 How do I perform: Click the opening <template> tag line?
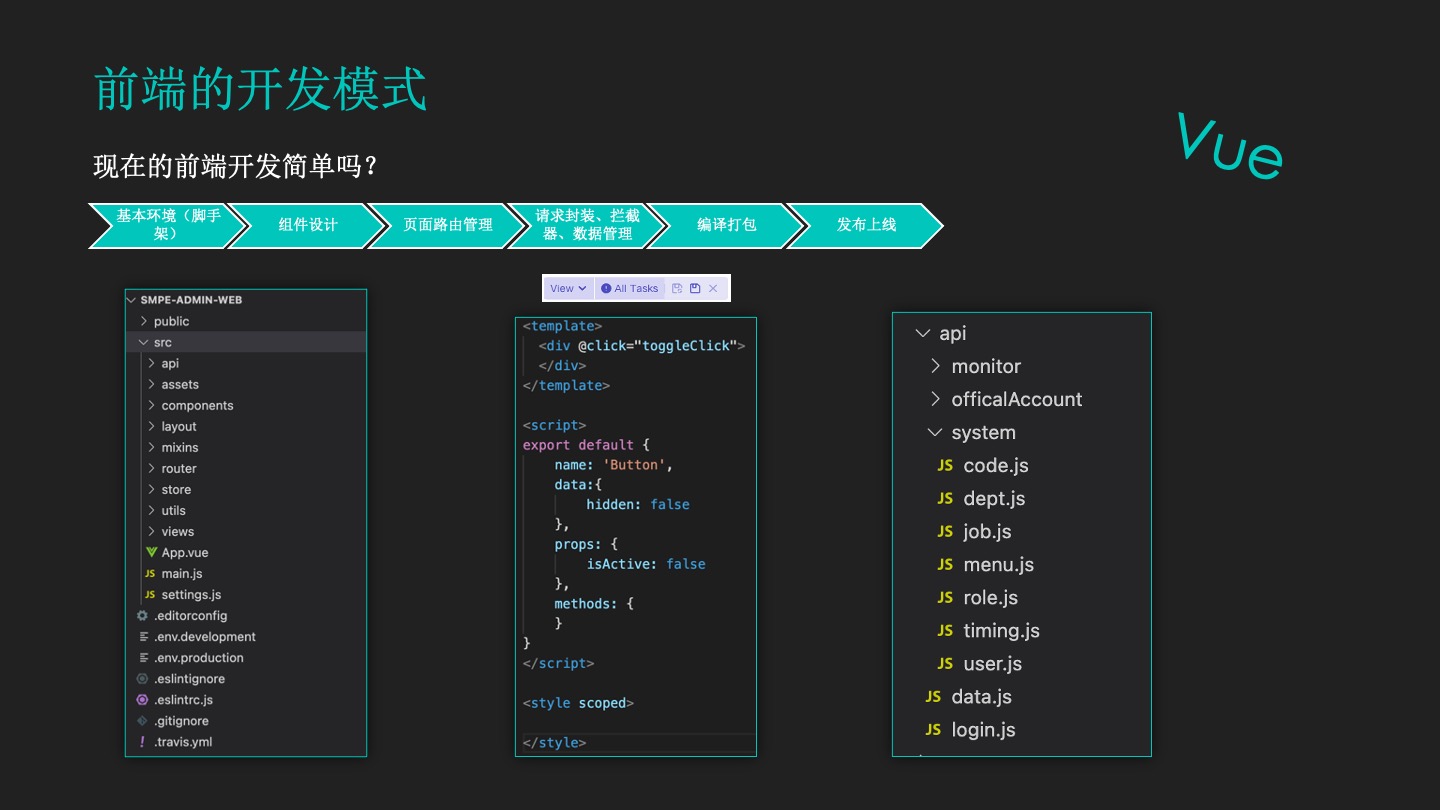(x=562, y=326)
